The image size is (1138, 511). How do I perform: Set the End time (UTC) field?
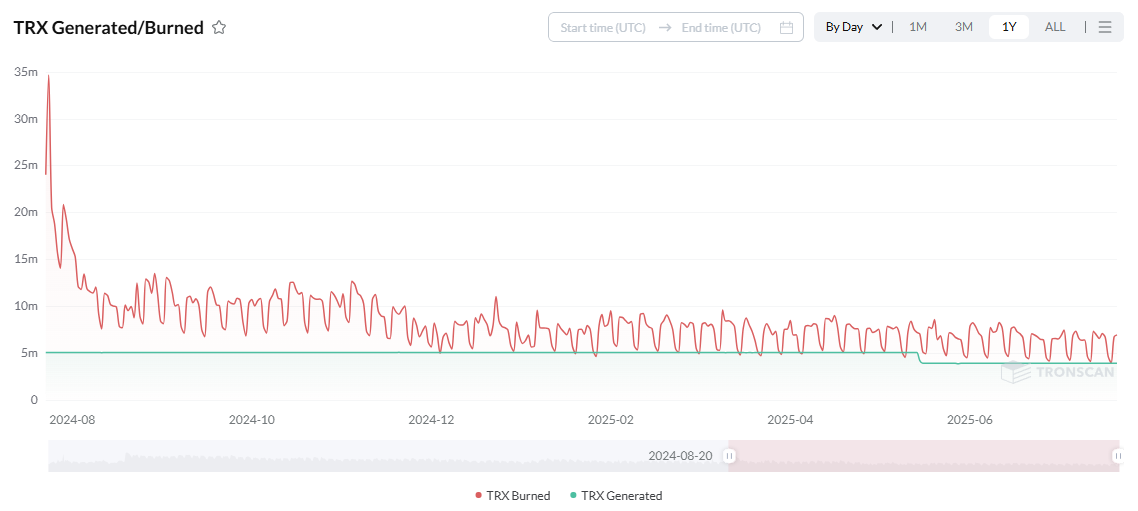(x=721, y=28)
